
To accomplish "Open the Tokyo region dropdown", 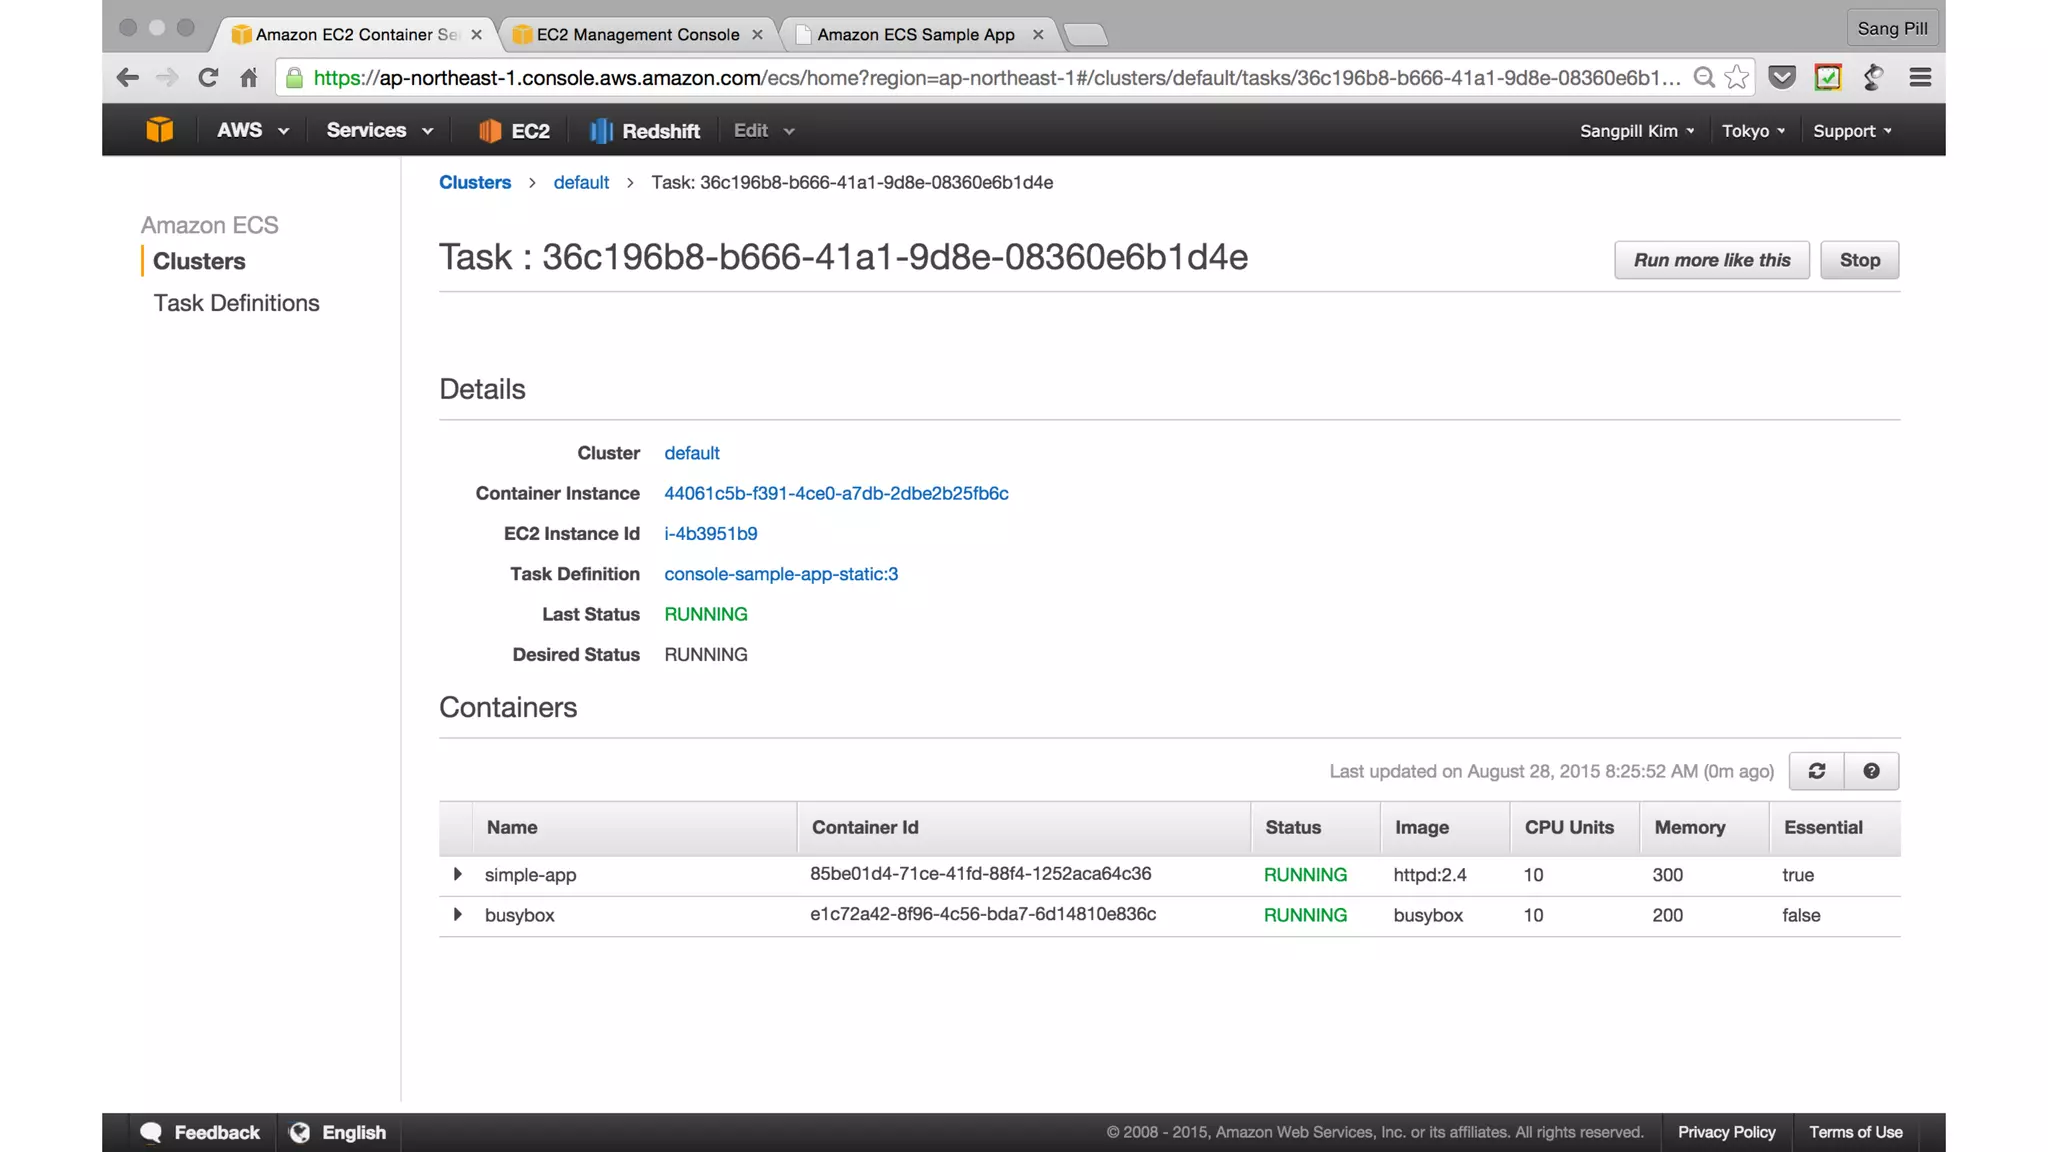I will [1752, 131].
